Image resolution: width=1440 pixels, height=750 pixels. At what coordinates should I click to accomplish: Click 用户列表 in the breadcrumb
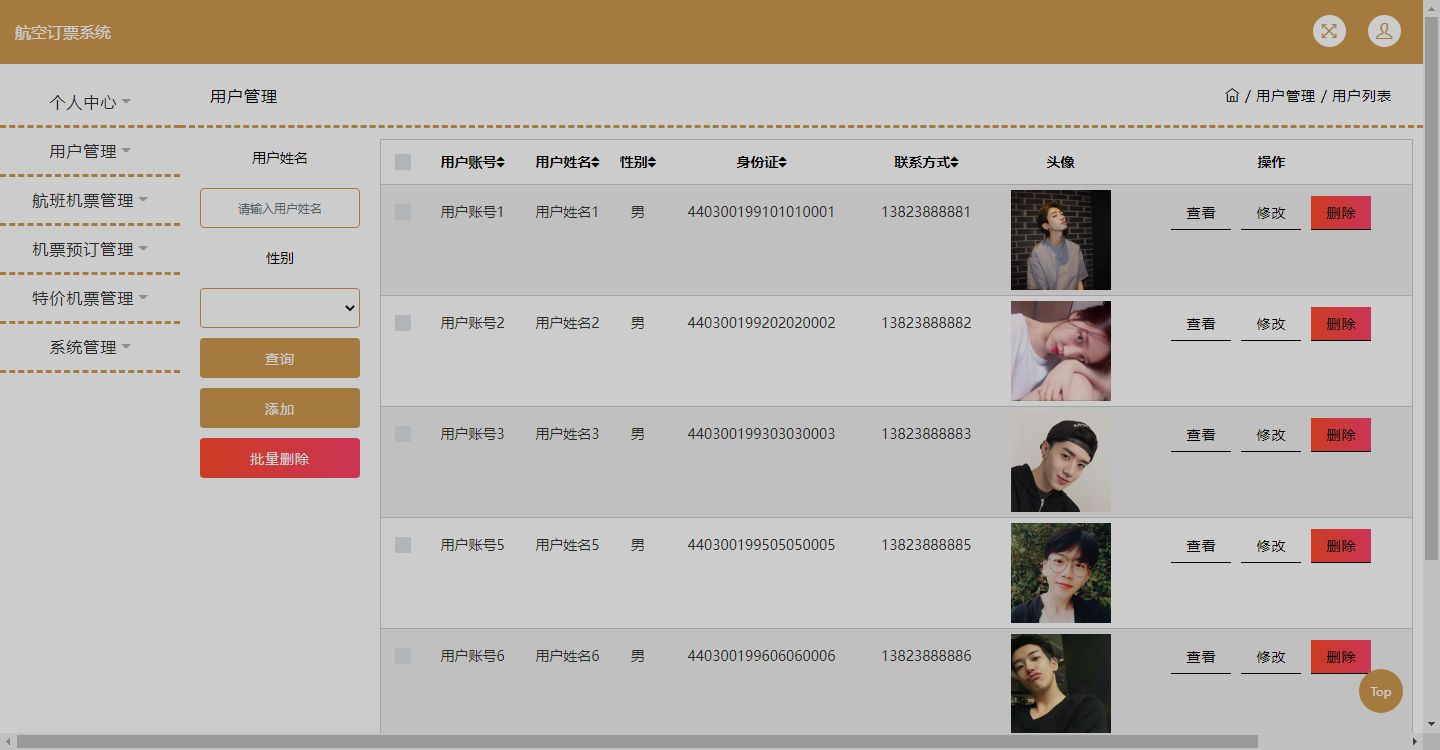[1361, 96]
